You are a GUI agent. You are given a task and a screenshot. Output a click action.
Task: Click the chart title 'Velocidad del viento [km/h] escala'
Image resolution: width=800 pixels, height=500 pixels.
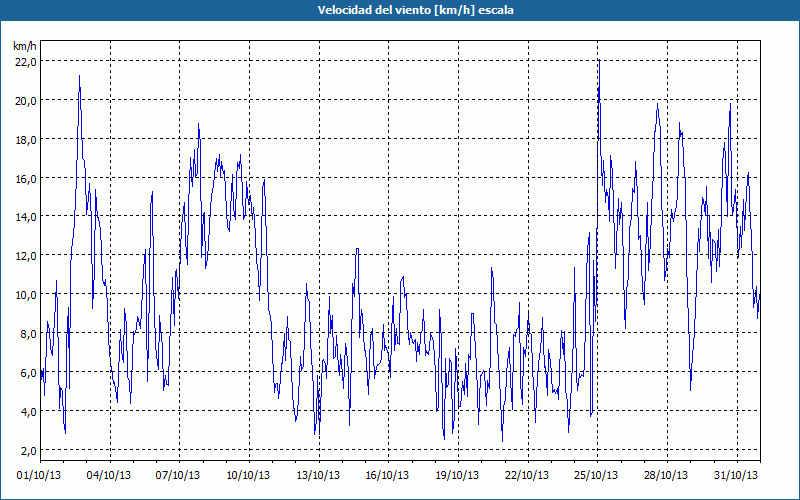[415, 10]
